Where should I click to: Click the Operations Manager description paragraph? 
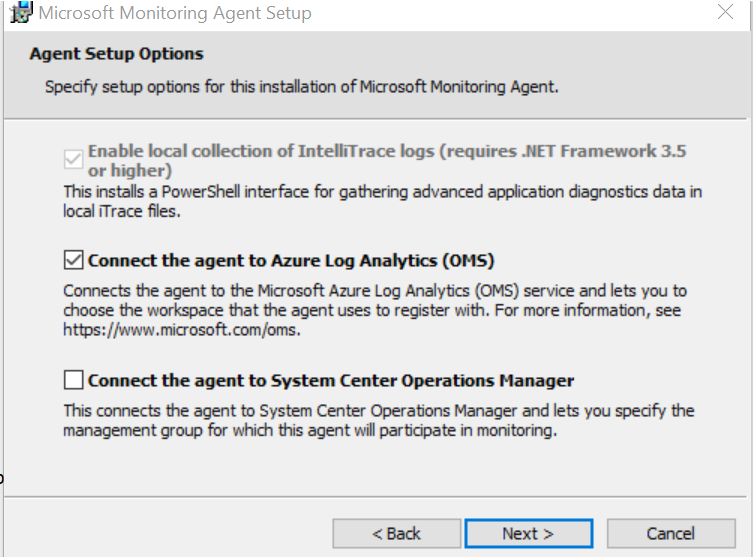[x=377, y=421]
